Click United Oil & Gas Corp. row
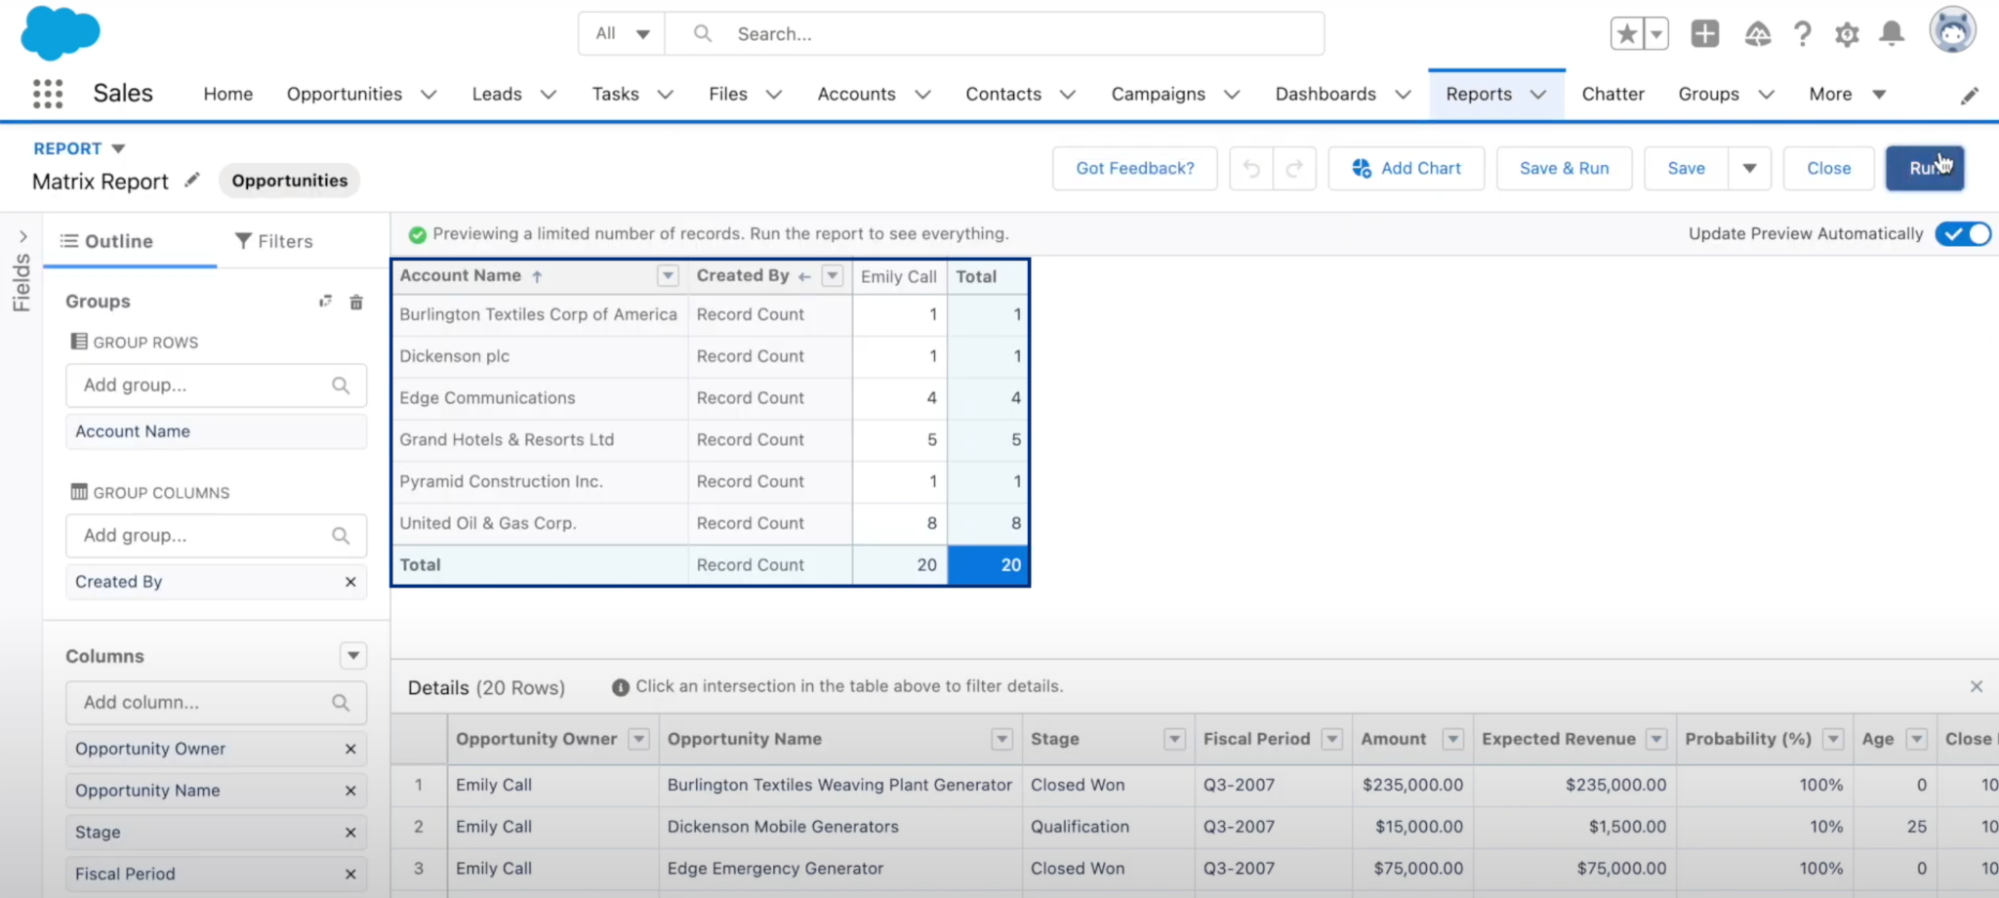 (x=488, y=523)
